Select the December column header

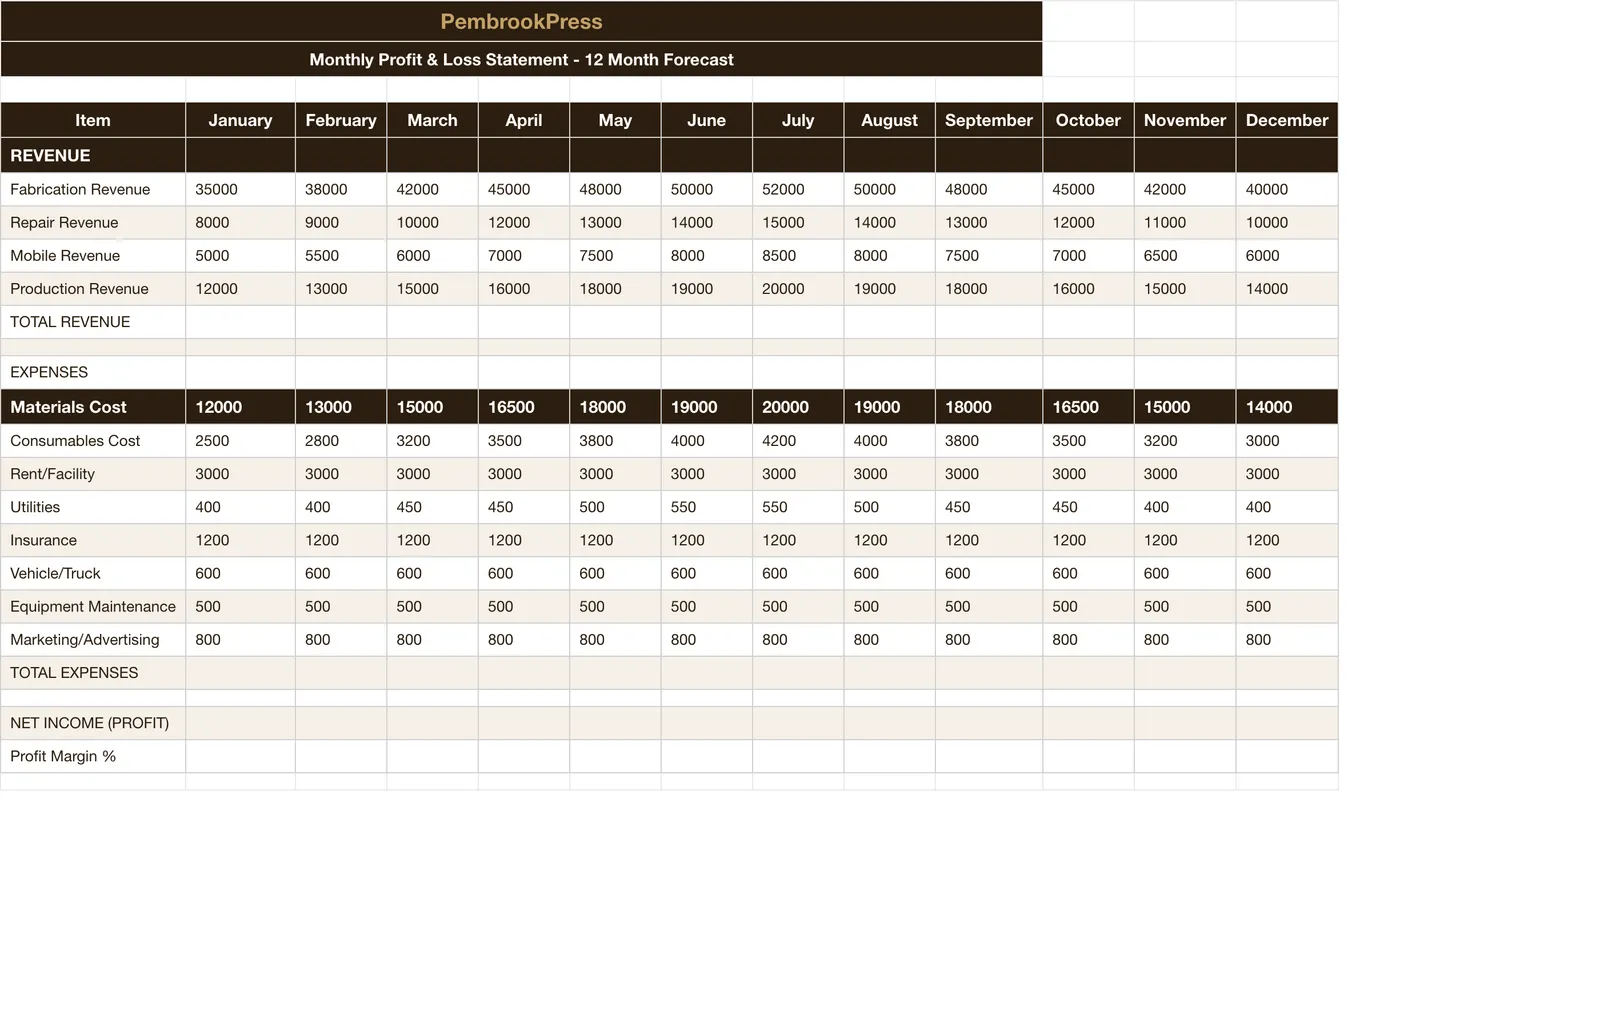click(x=1286, y=120)
